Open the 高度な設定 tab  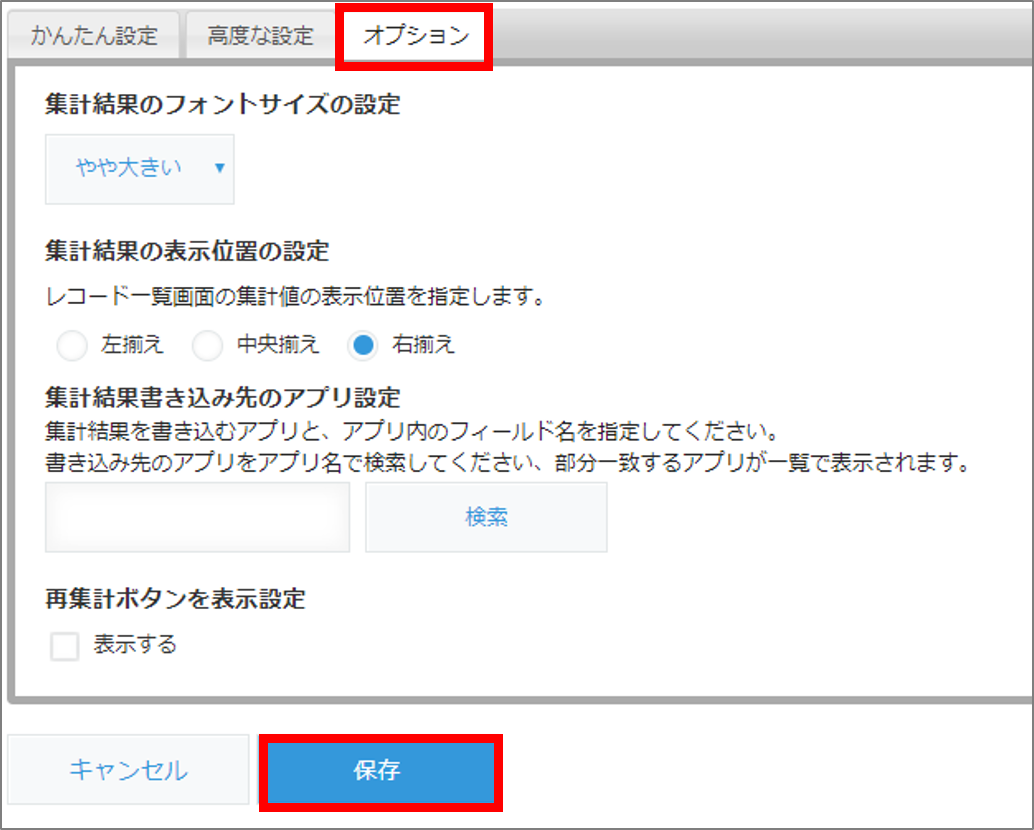(260, 37)
